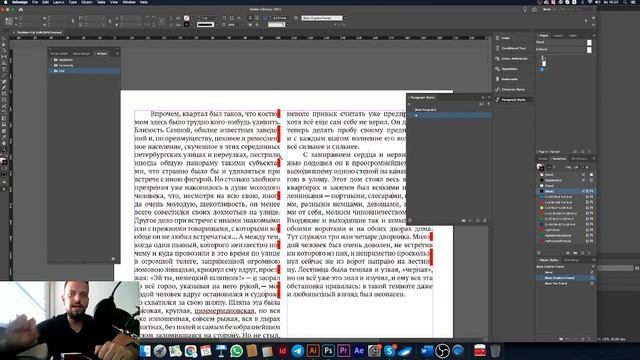This screenshot has width=640, height=360.
Task: Click the Home icon under window controls
Action: pyautogui.click(x=20, y=9)
